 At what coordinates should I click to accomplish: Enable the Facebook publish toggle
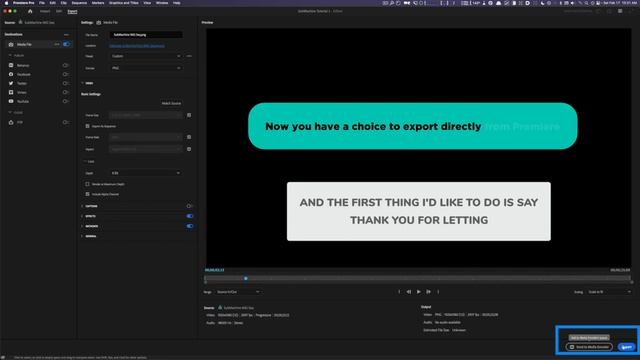pos(65,74)
